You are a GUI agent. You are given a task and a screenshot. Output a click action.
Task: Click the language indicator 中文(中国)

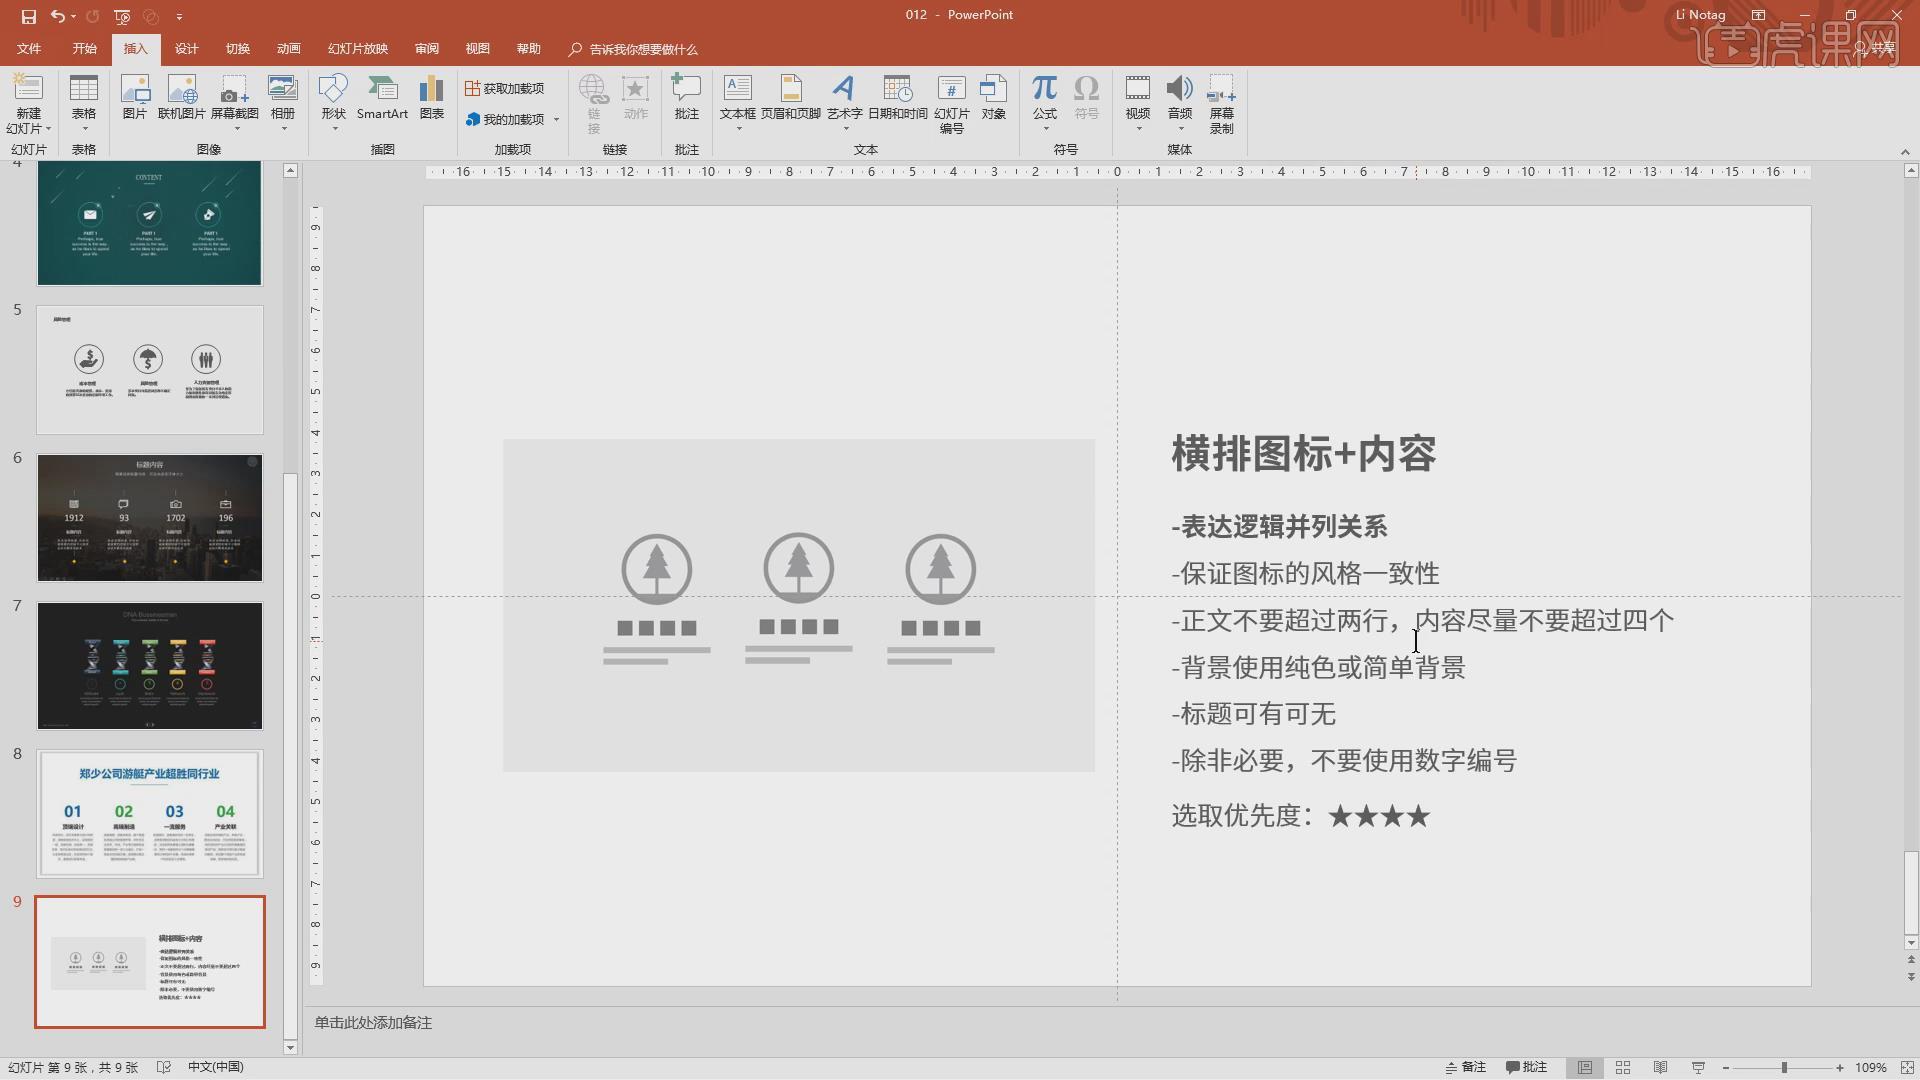coord(216,1067)
